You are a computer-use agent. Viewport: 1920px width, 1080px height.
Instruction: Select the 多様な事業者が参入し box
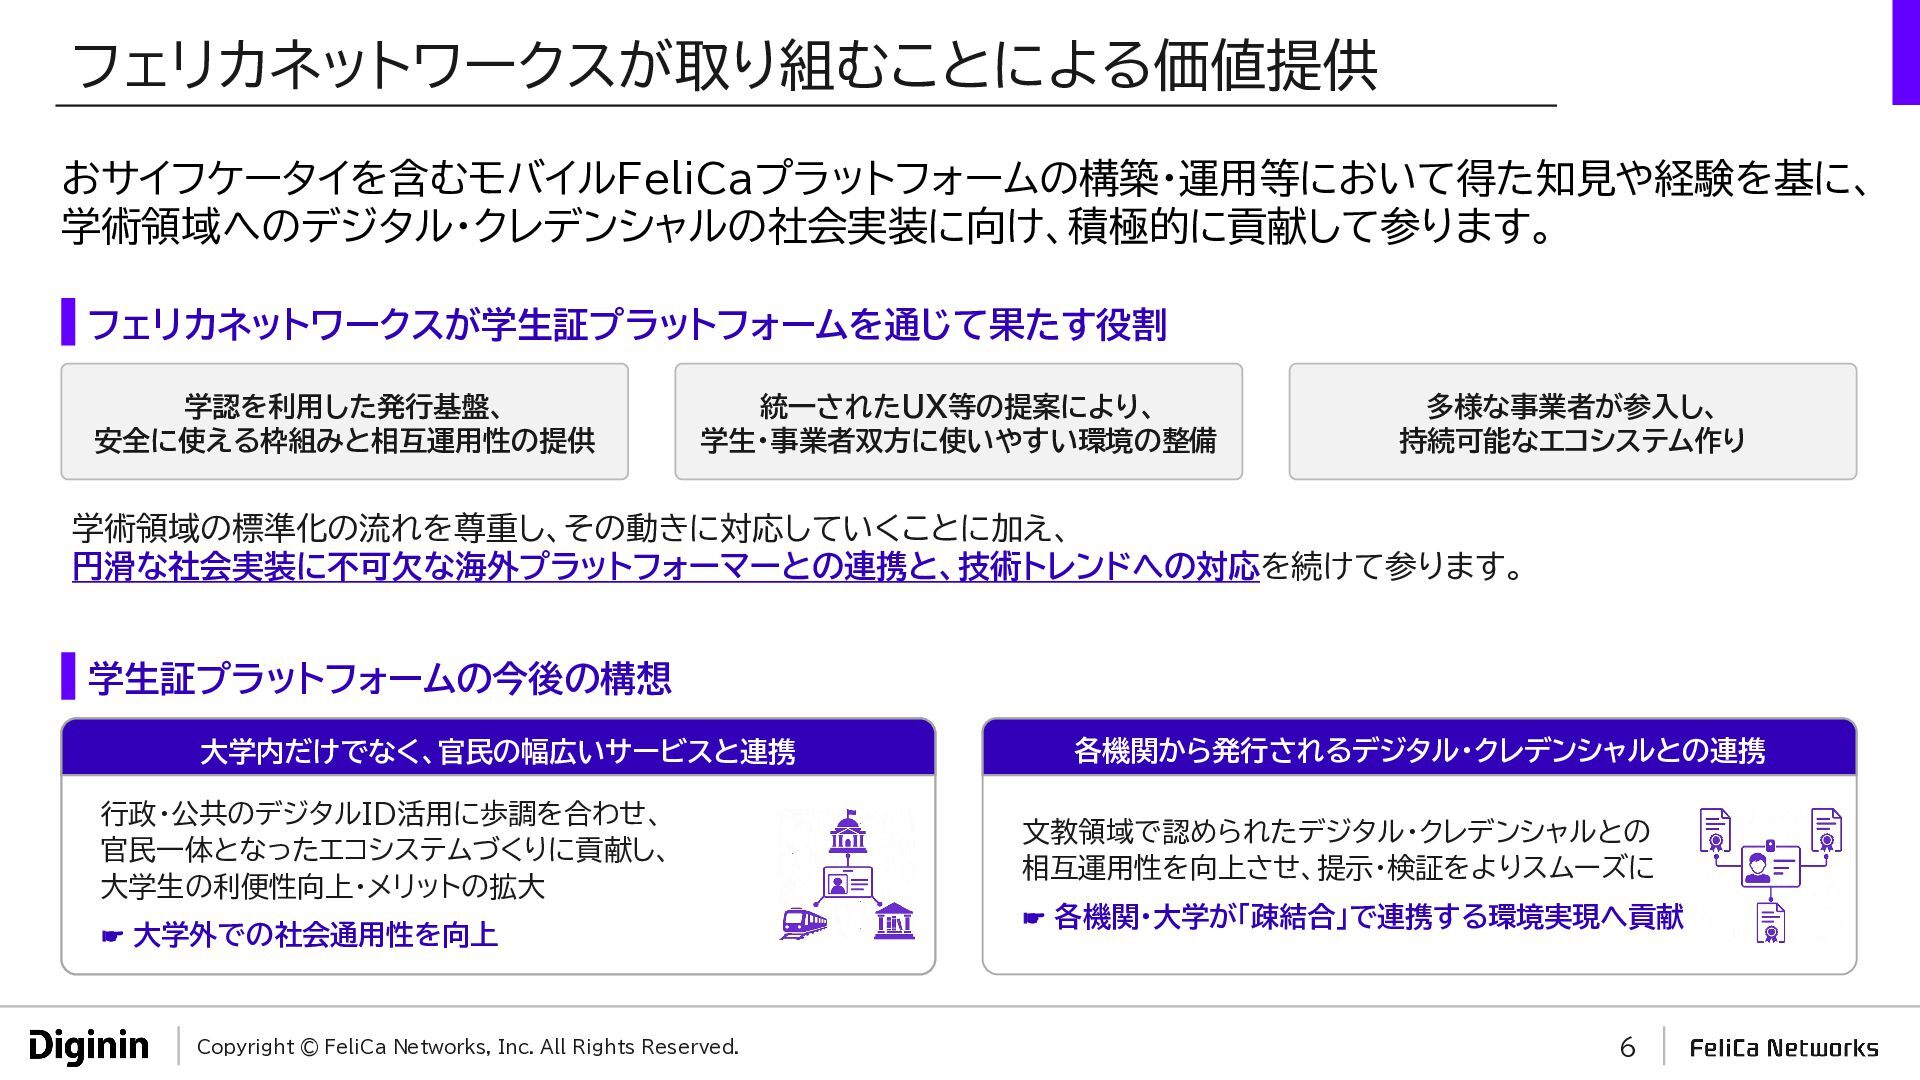[x=1573, y=422]
